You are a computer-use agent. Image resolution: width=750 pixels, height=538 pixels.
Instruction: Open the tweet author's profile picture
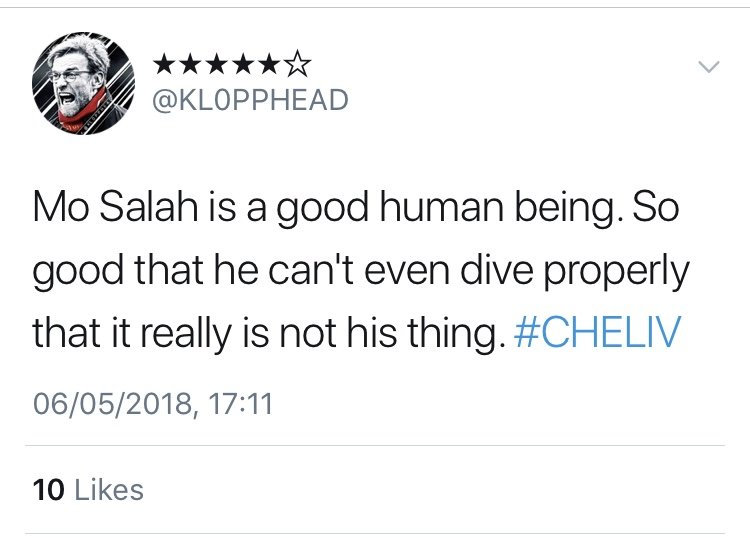coord(83,84)
